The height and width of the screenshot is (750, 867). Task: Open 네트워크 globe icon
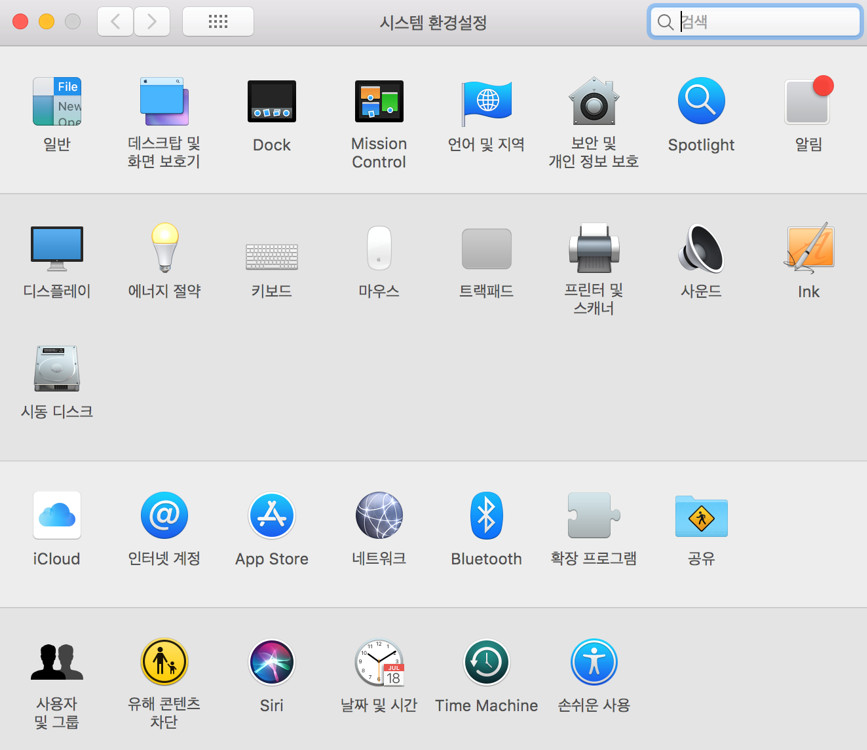coord(379,515)
